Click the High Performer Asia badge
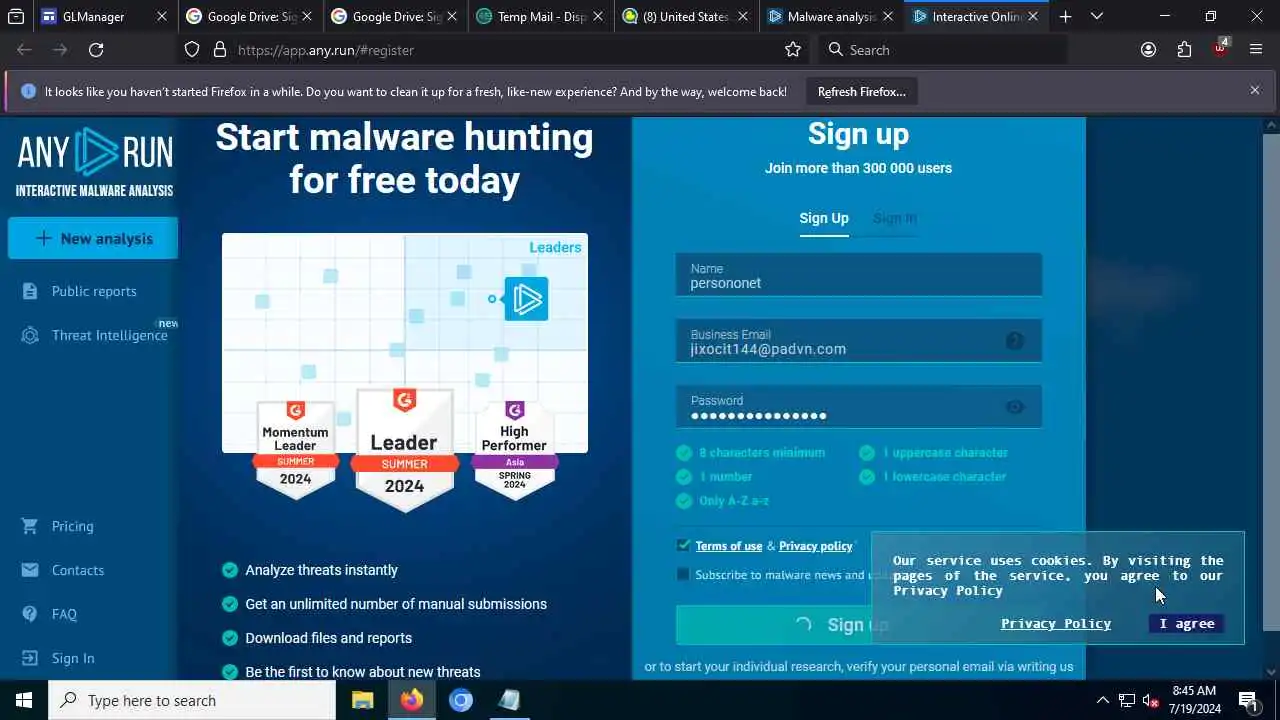 click(514, 448)
